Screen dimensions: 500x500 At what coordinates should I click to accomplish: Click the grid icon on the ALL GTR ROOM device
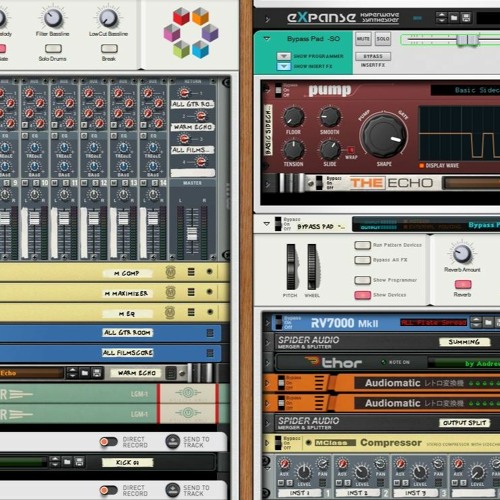pyautogui.click(x=210, y=333)
